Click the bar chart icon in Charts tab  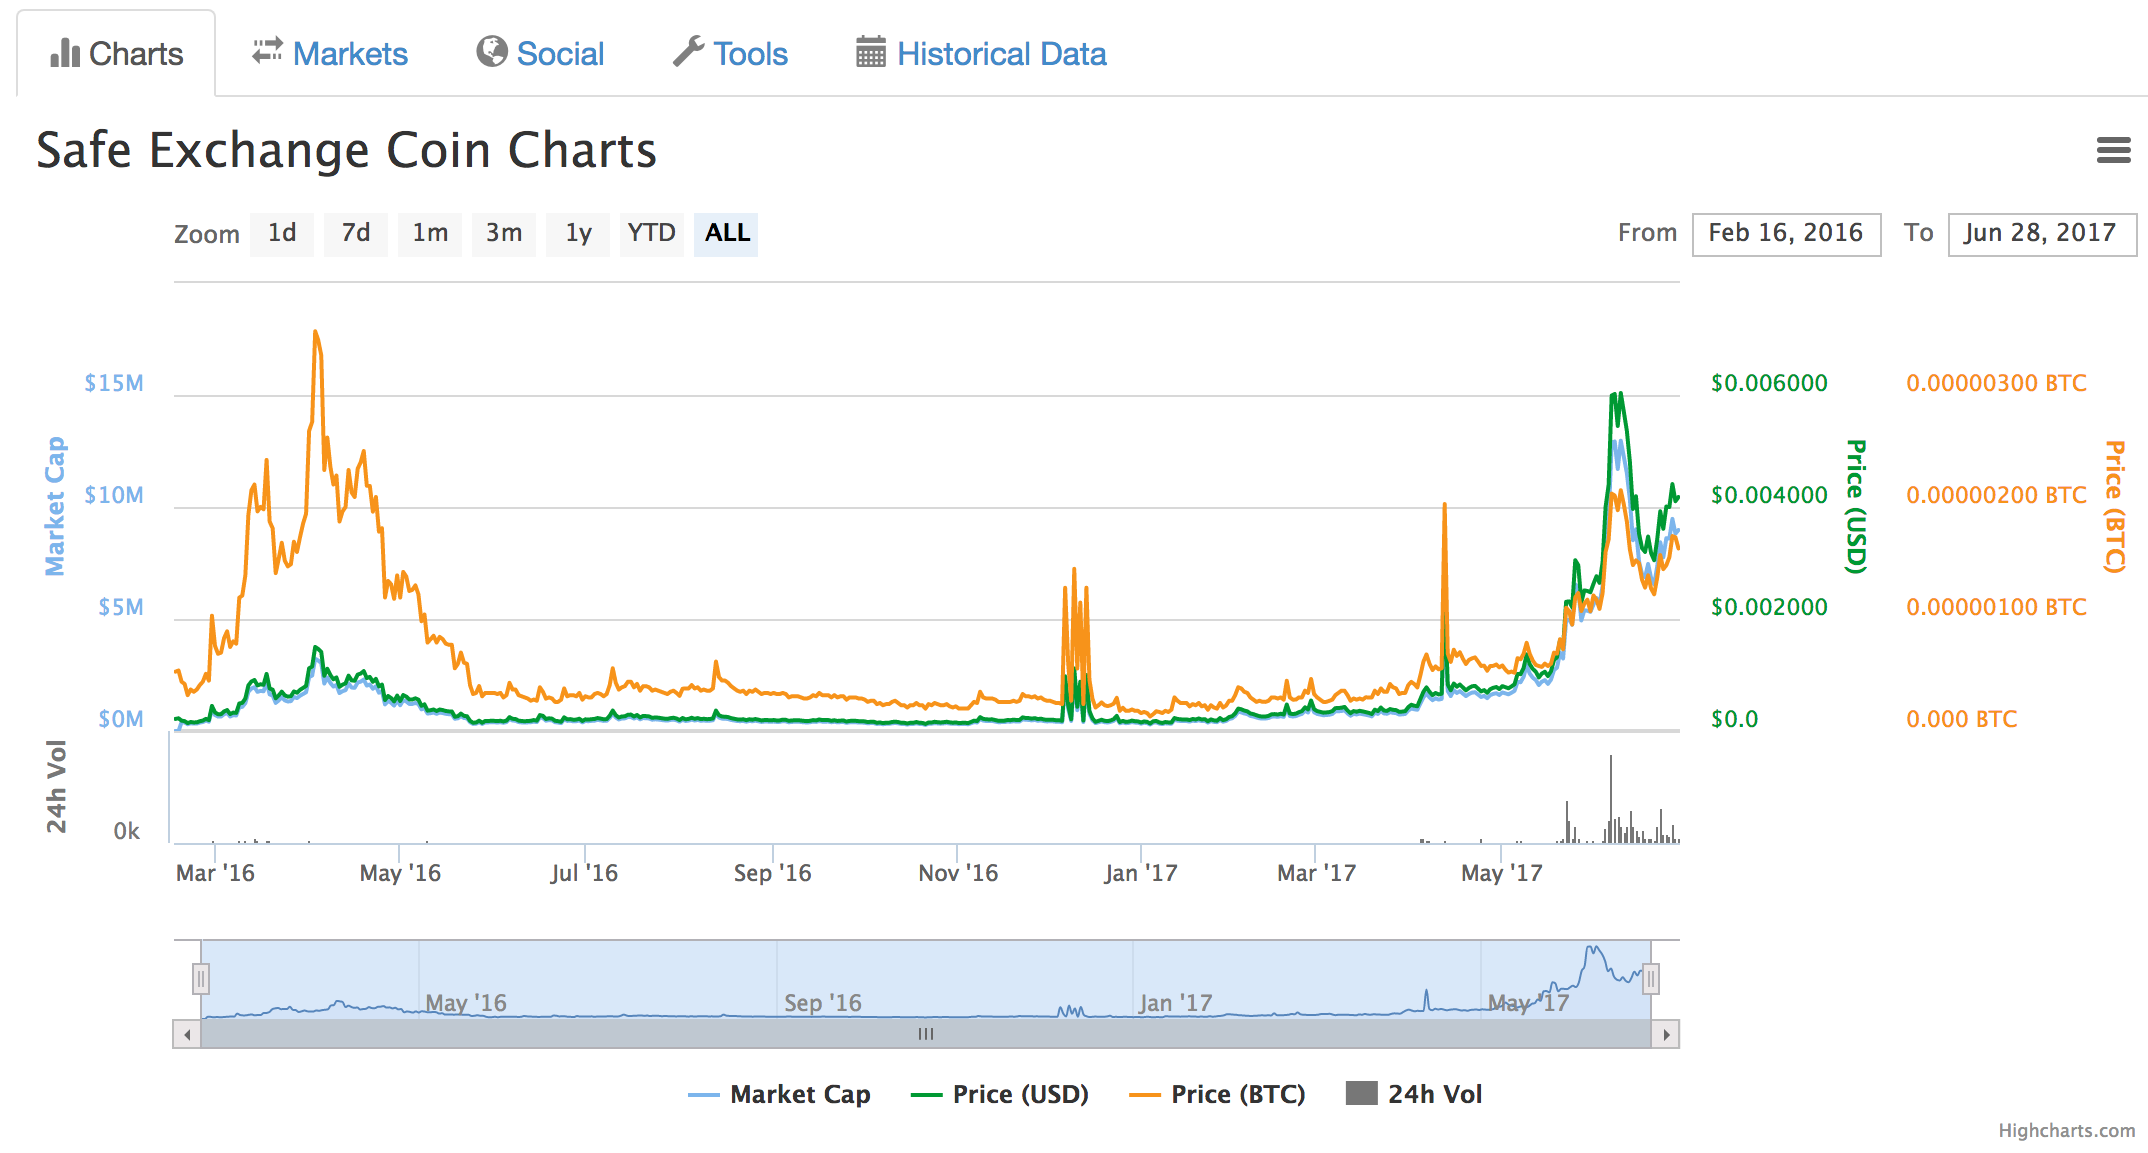(x=65, y=53)
